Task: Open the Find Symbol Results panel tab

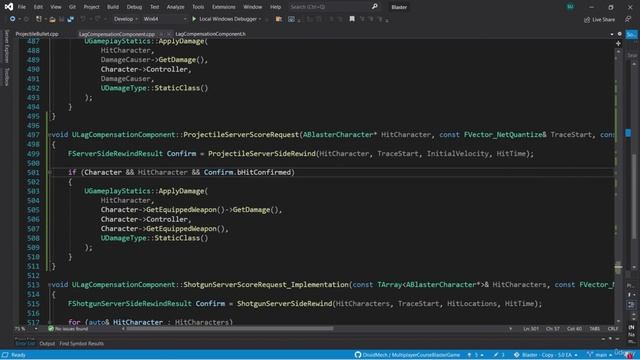Action: (x=82, y=343)
